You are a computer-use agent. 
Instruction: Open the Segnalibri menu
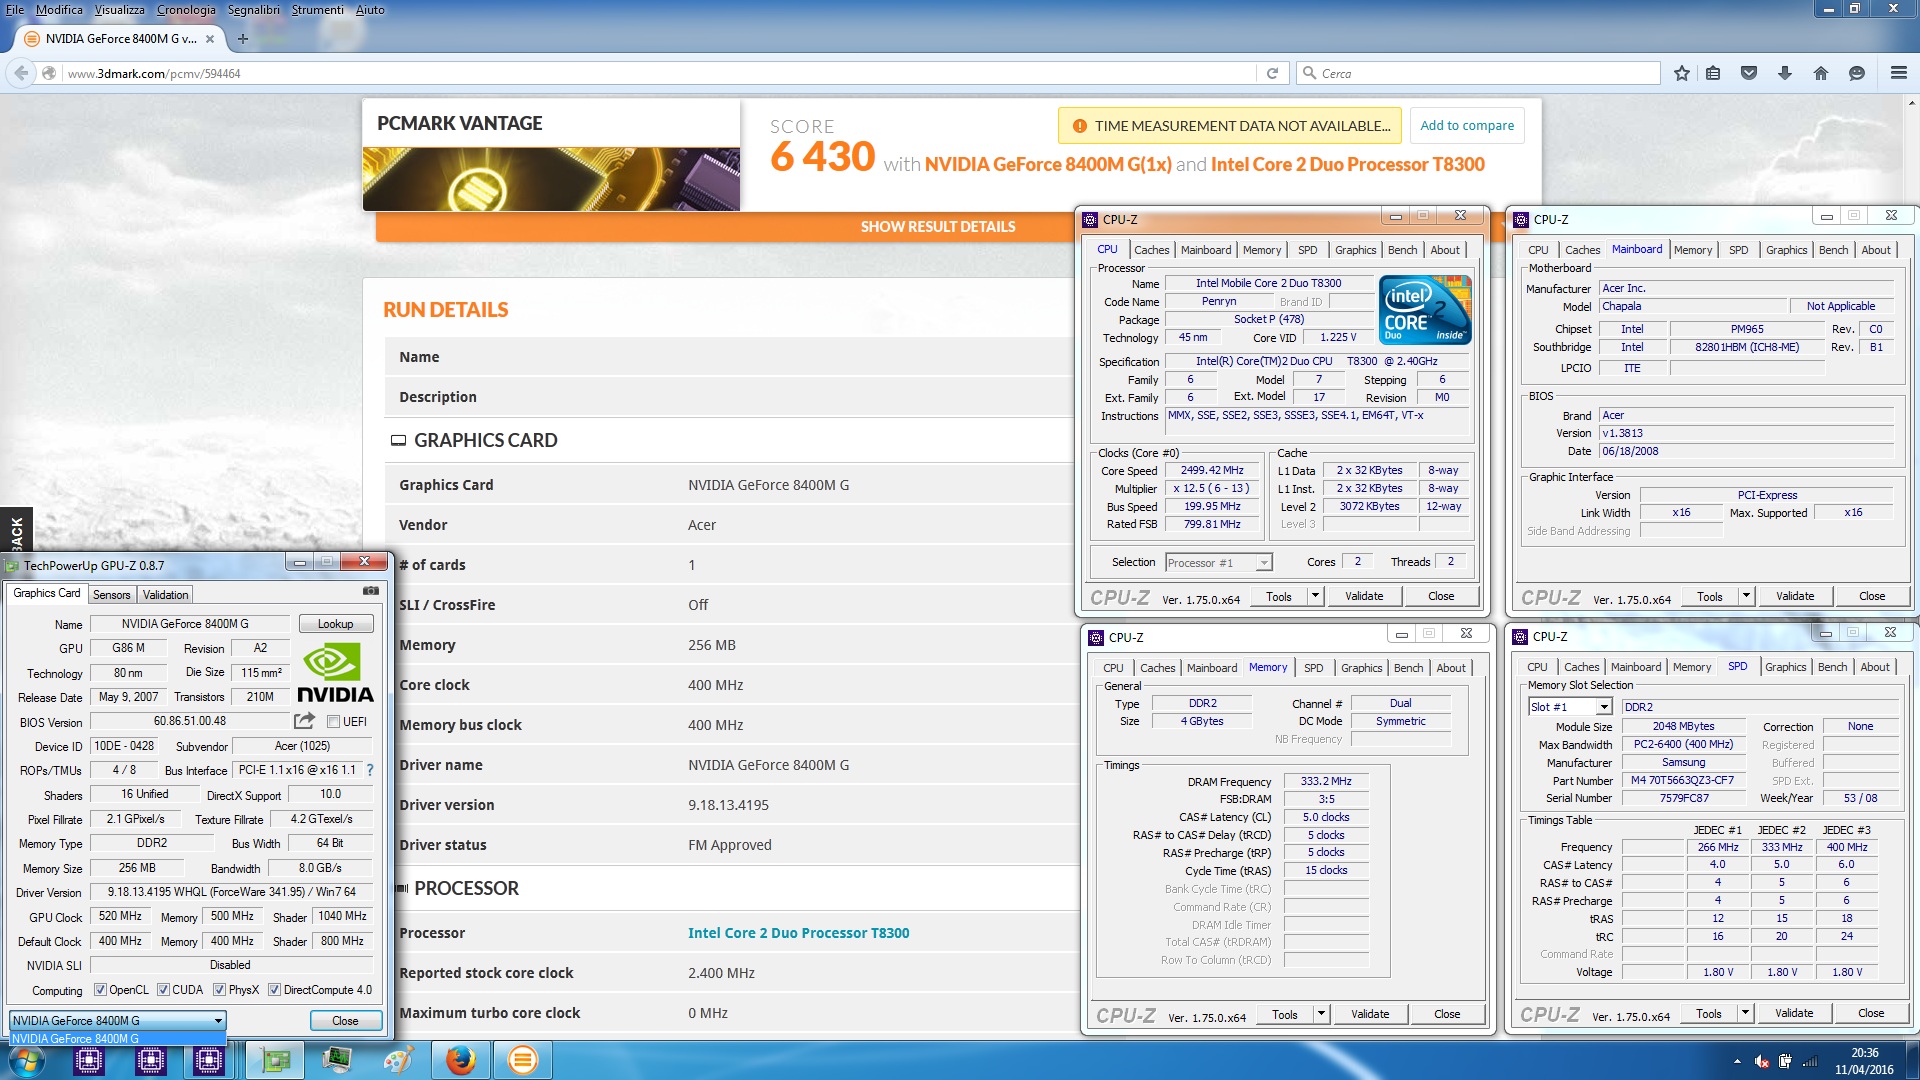(254, 10)
